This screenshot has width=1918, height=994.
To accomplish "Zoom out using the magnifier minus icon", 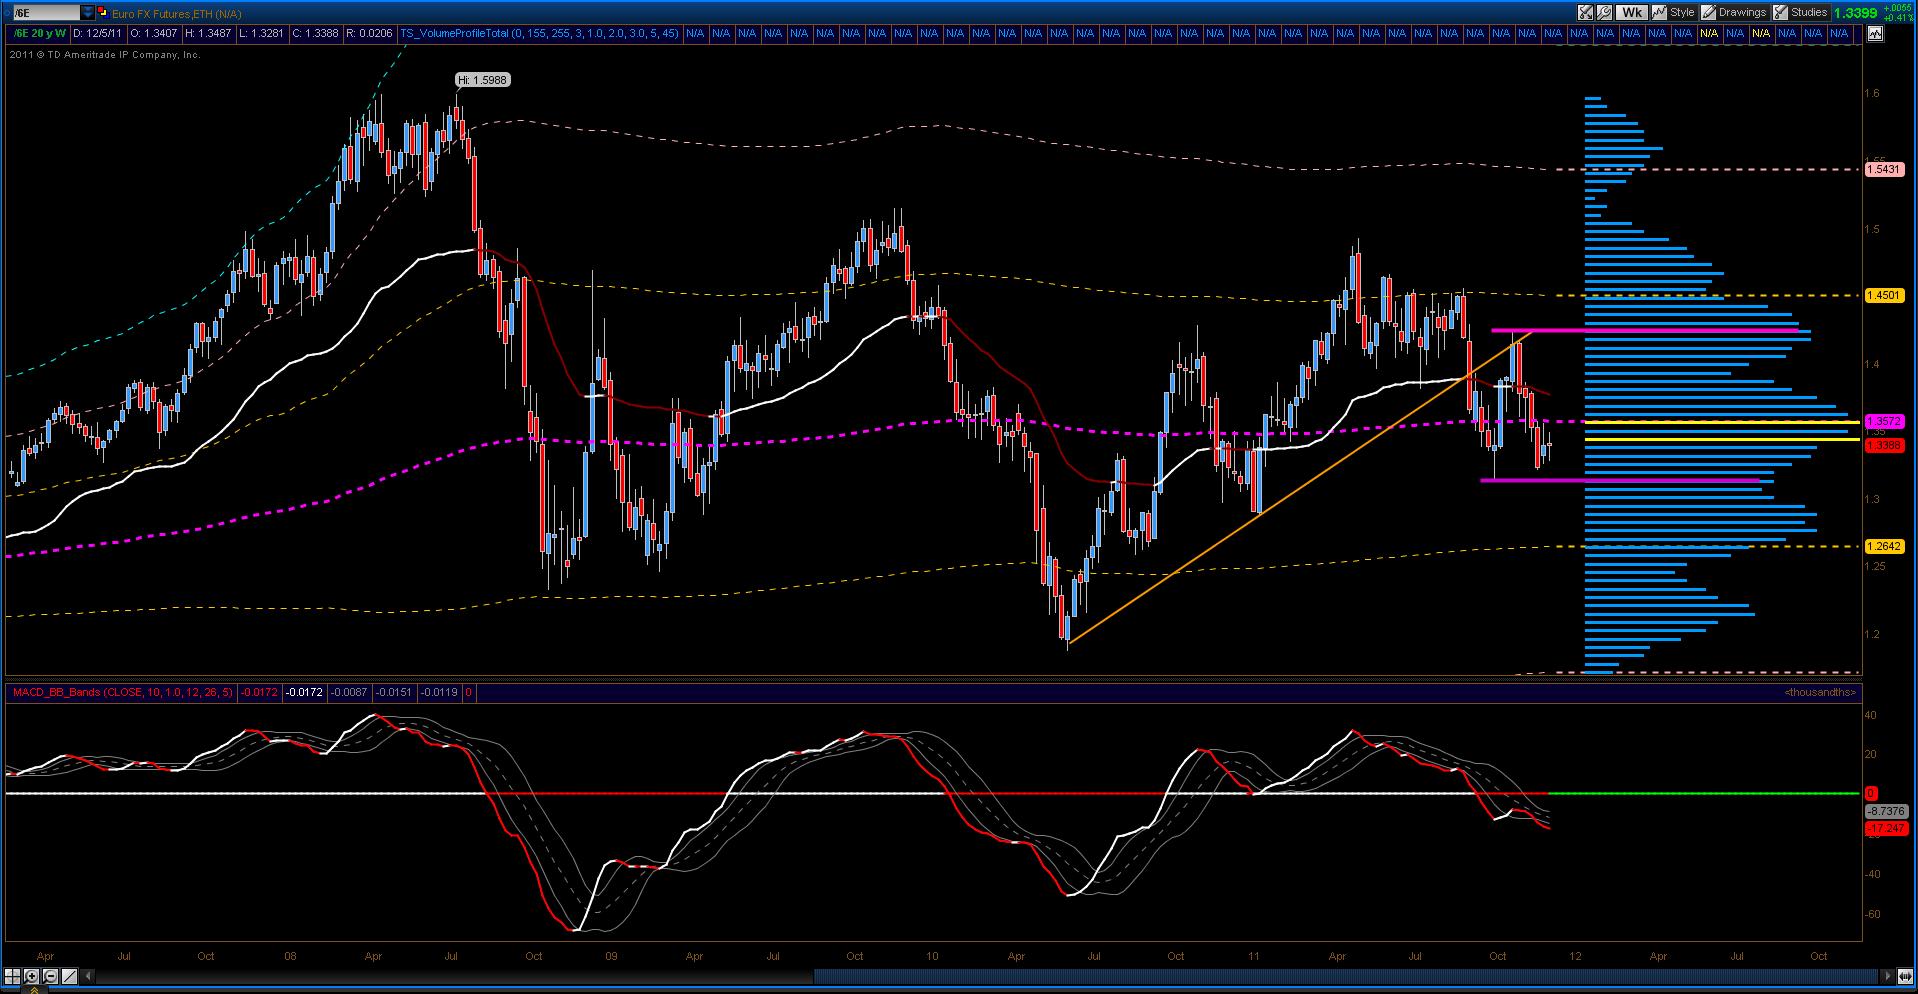I will point(50,976).
